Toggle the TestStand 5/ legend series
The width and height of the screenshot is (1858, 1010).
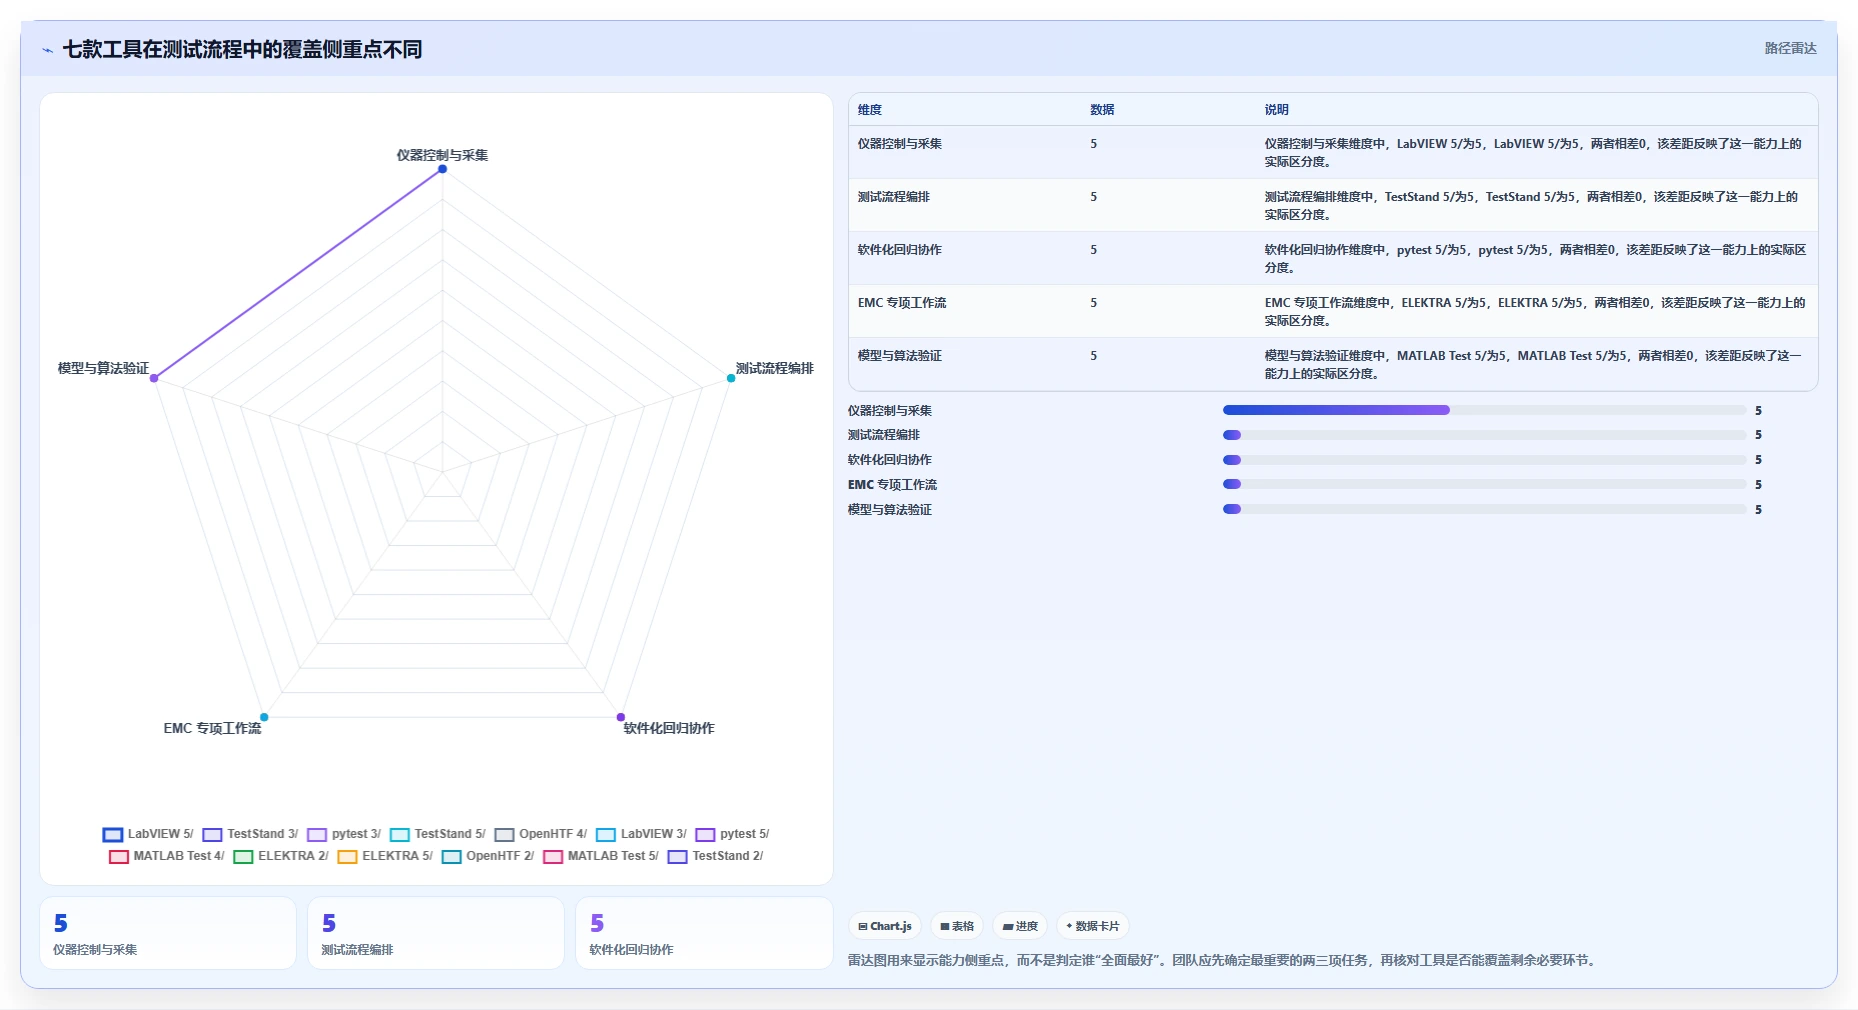point(438,834)
